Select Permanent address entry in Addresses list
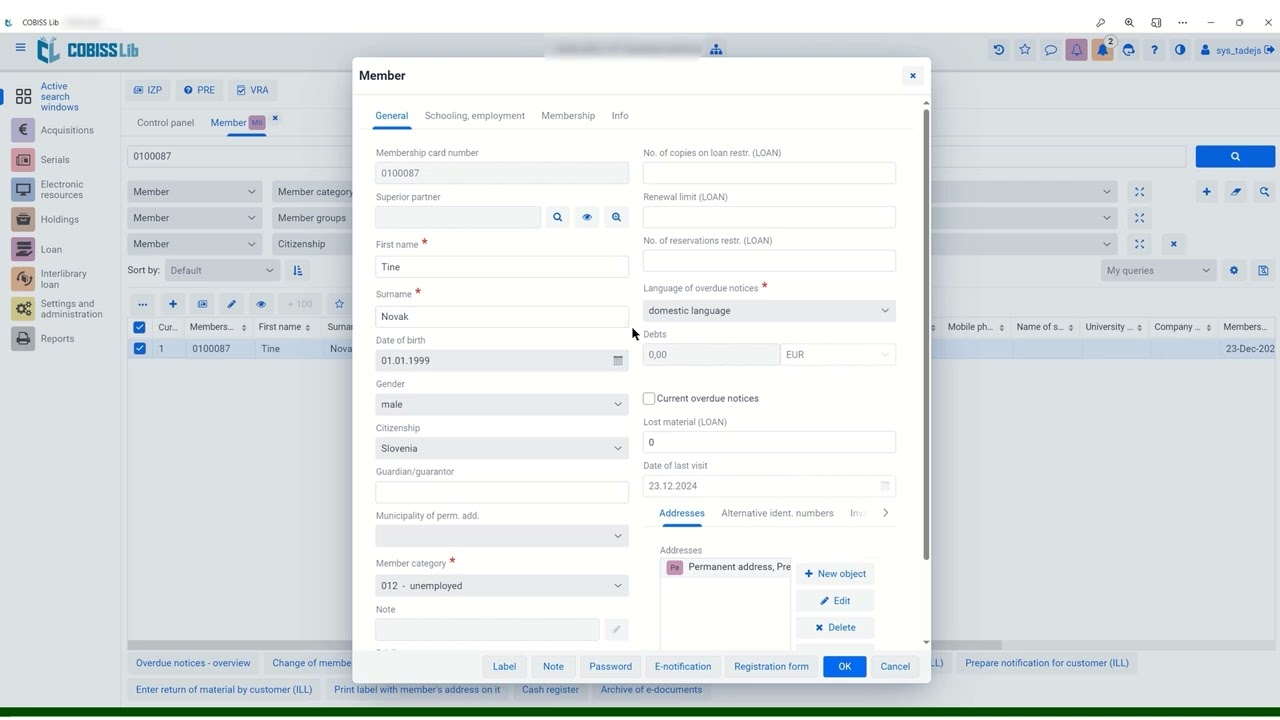Image resolution: width=1280 pixels, height=720 pixels. coord(728,567)
